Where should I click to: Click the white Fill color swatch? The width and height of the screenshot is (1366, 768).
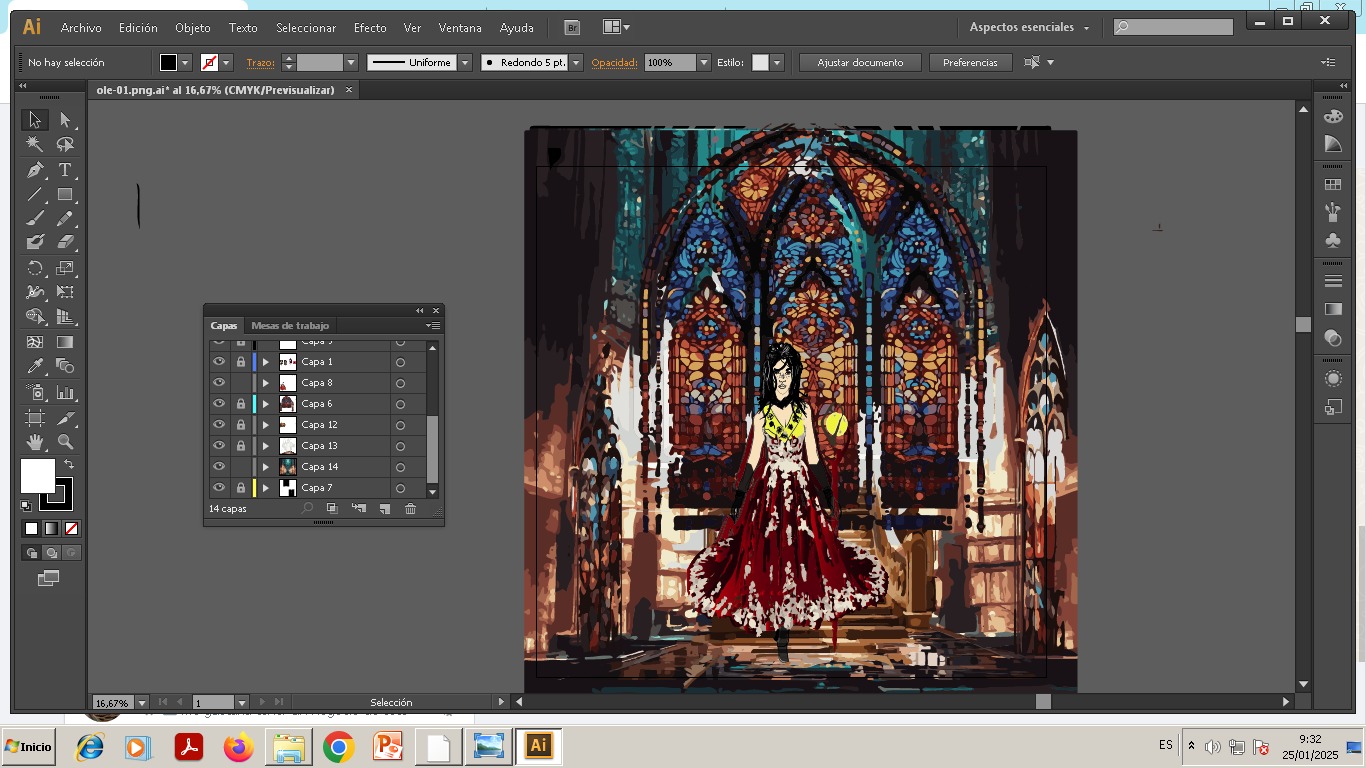38,476
